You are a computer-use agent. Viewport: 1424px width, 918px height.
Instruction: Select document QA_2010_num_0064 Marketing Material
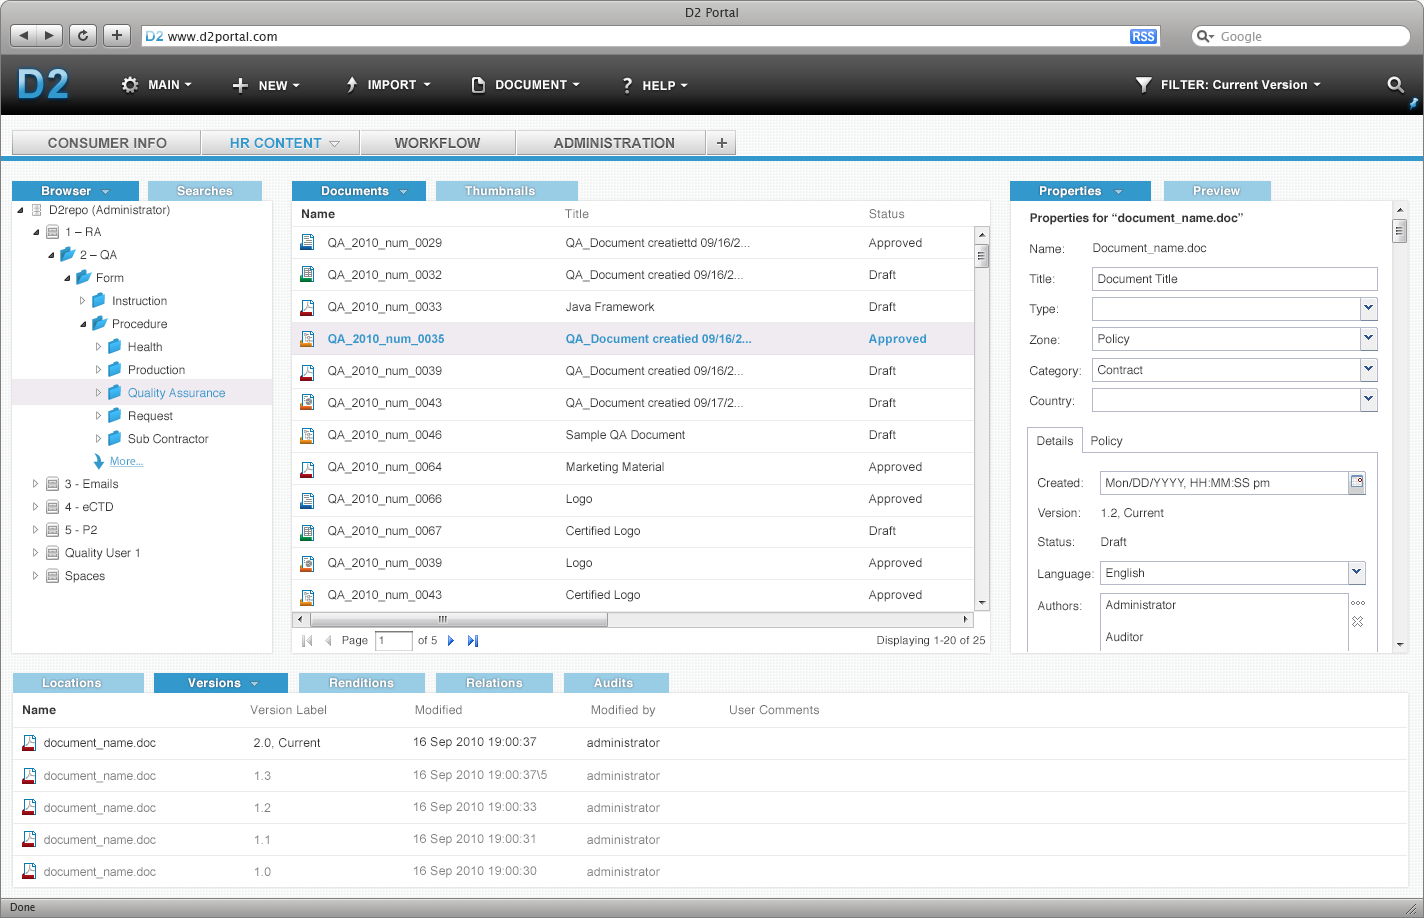tap(633, 467)
